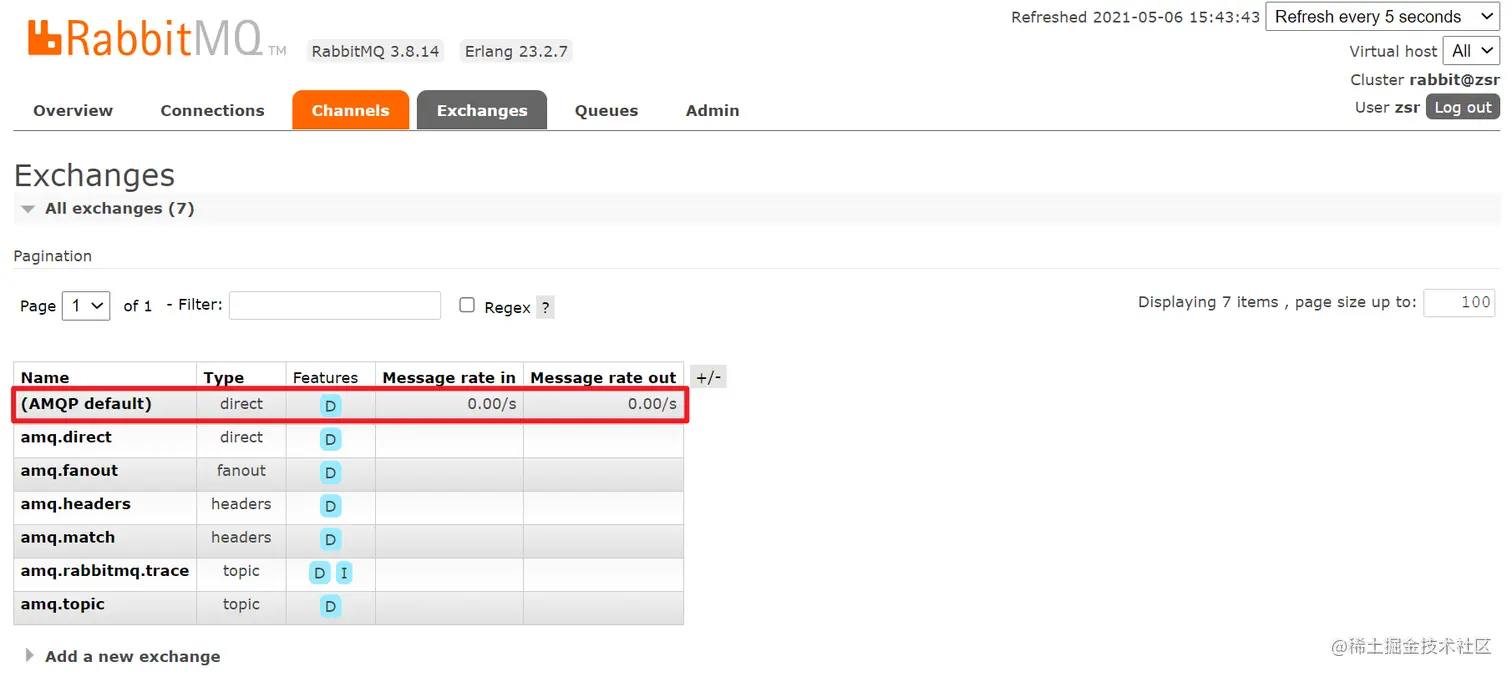
Task: Click the D badge of the (AMQP default) row
Action: pyautogui.click(x=330, y=406)
